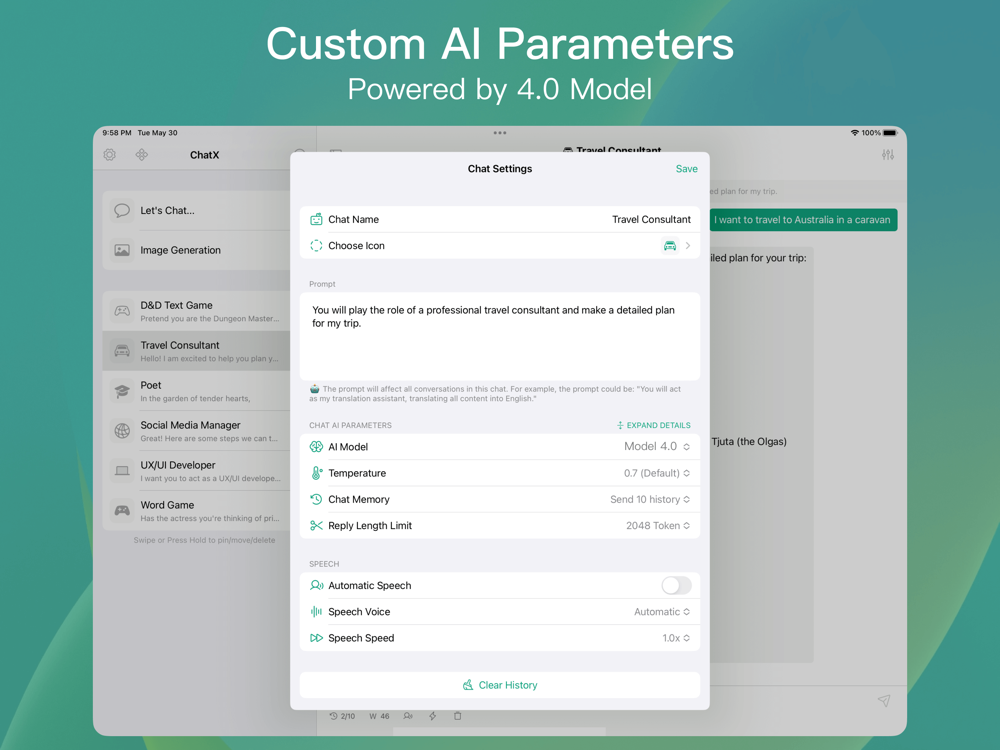
Task: Click the send paper-plane icon
Action: pos(884,700)
